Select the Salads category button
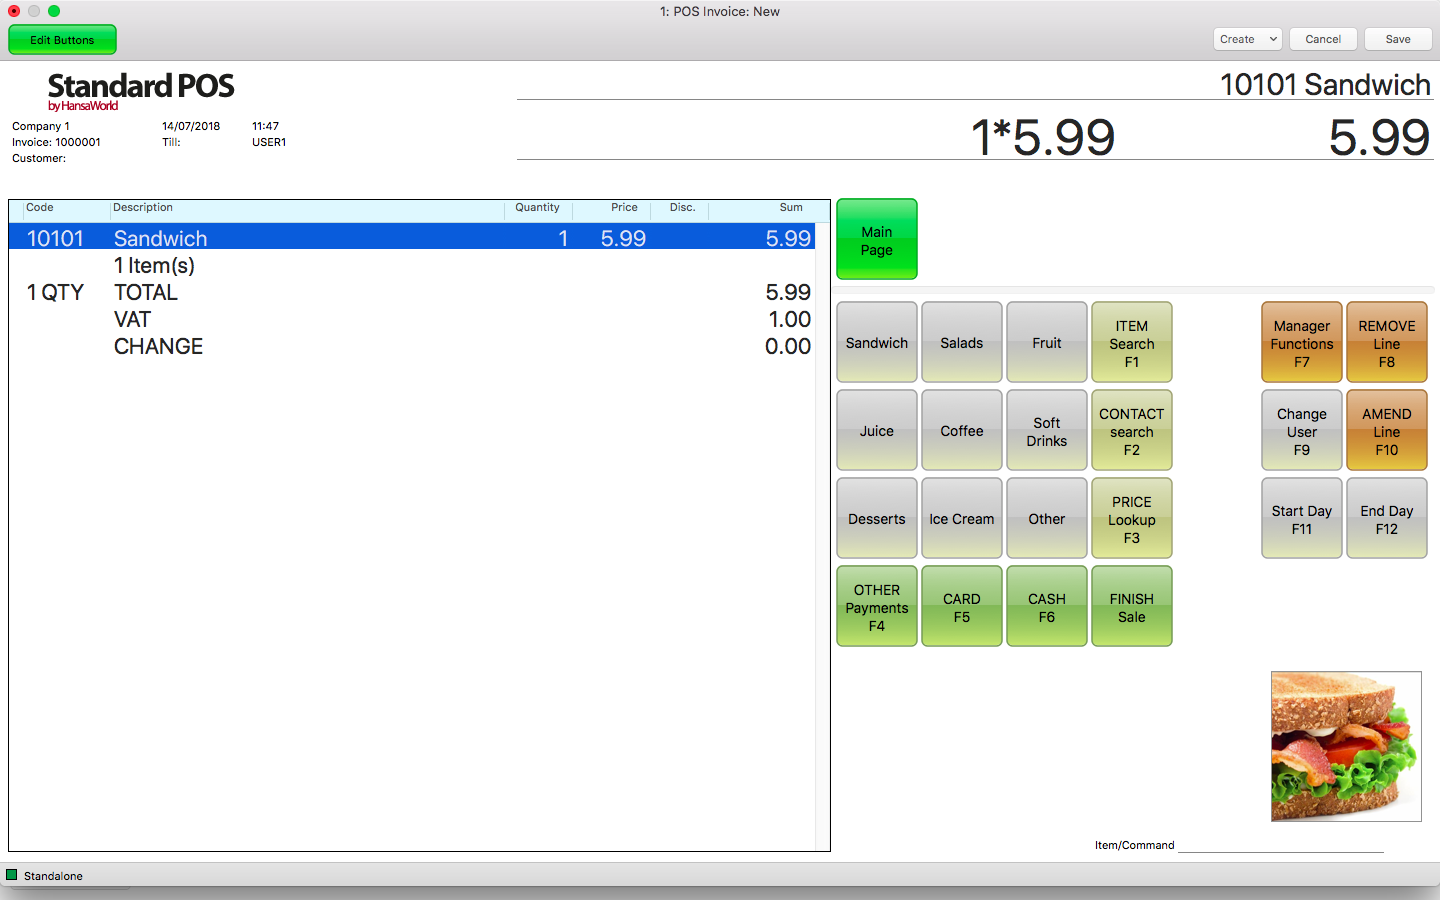 pyautogui.click(x=961, y=343)
